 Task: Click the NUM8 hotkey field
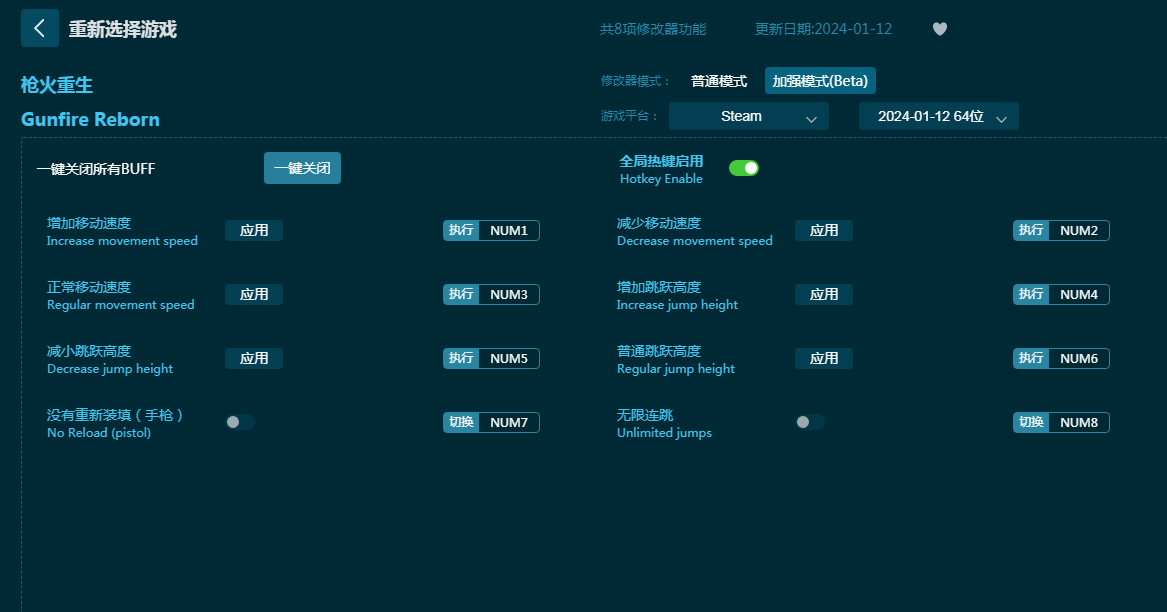pos(1079,423)
